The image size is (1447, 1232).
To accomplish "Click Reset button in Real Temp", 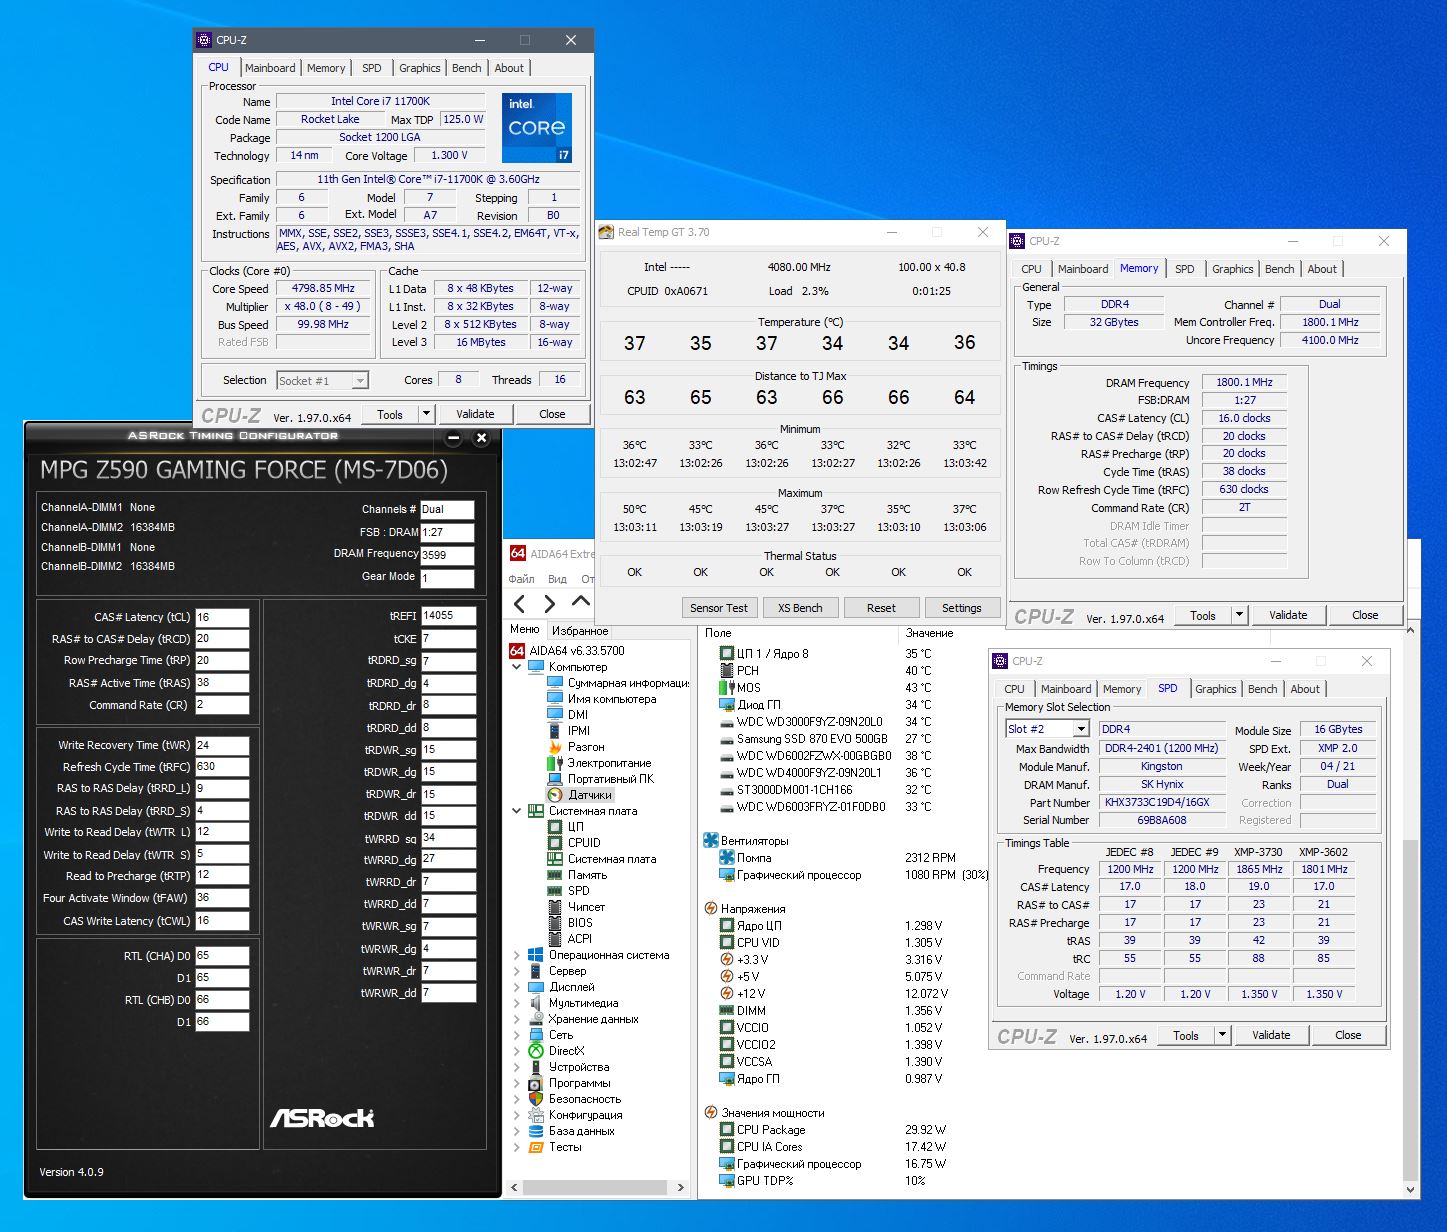I will [x=881, y=608].
